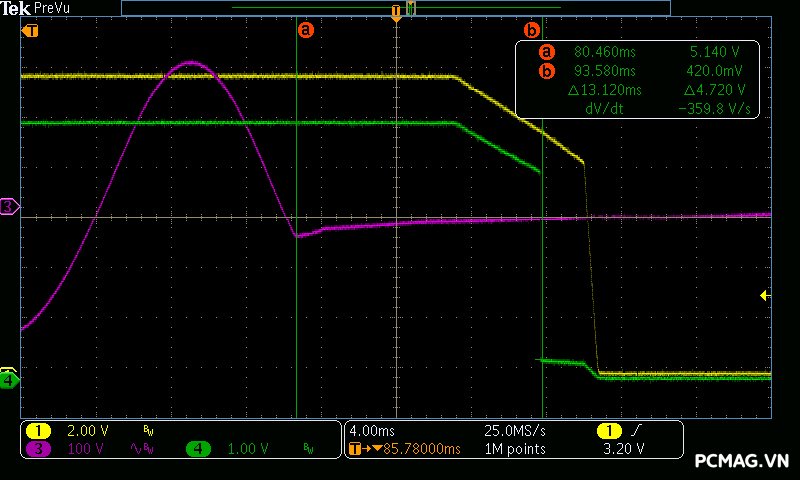Click channel 4 bandwidth limit Bw icon

pos(309,449)
